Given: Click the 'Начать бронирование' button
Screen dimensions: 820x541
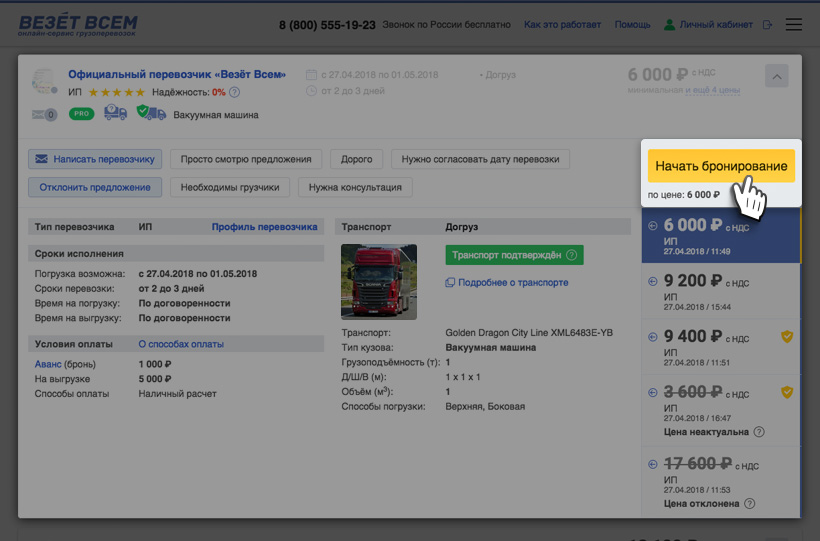Looking at the screenshot, I should tap(721, 166).
